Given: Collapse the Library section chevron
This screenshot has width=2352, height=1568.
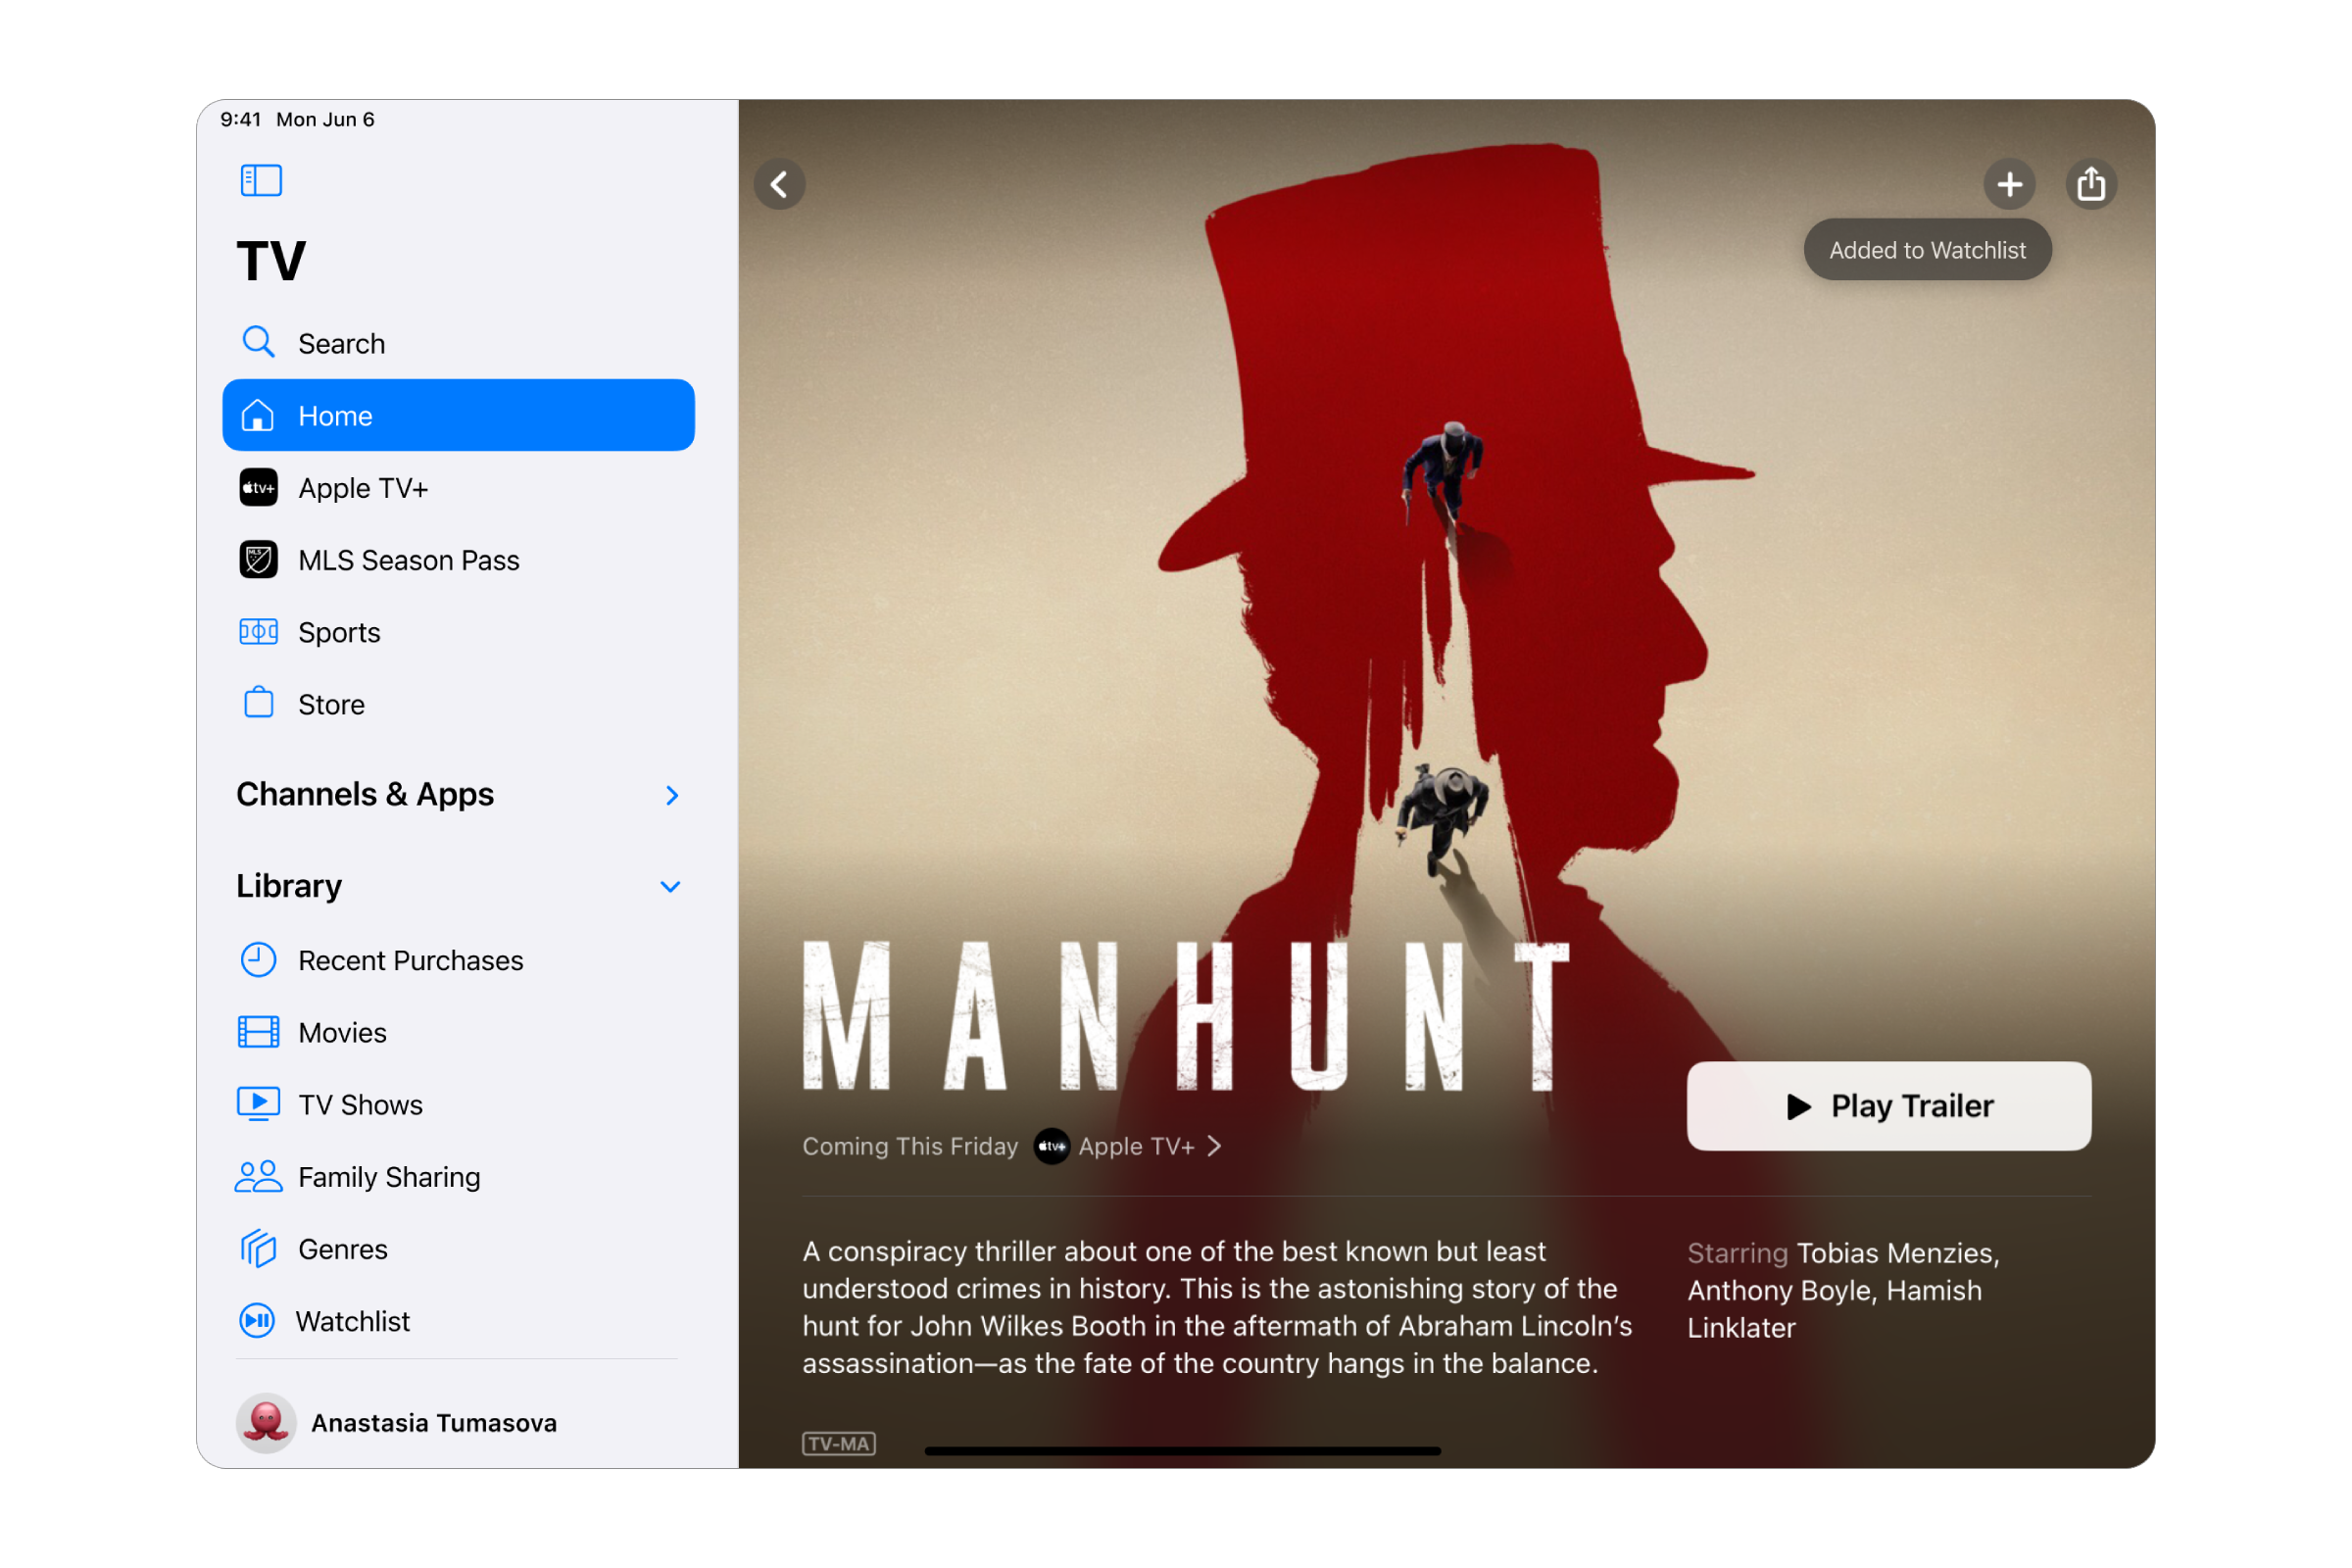Looking at the screenshot, I should (671, 887).
